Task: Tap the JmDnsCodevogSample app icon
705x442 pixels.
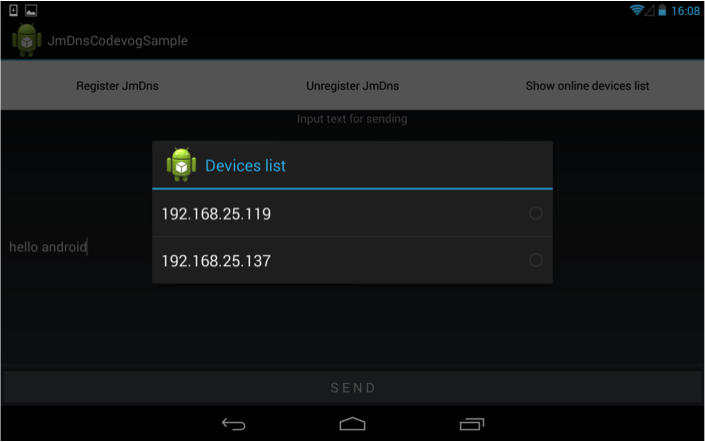Action: pos(27,40)
